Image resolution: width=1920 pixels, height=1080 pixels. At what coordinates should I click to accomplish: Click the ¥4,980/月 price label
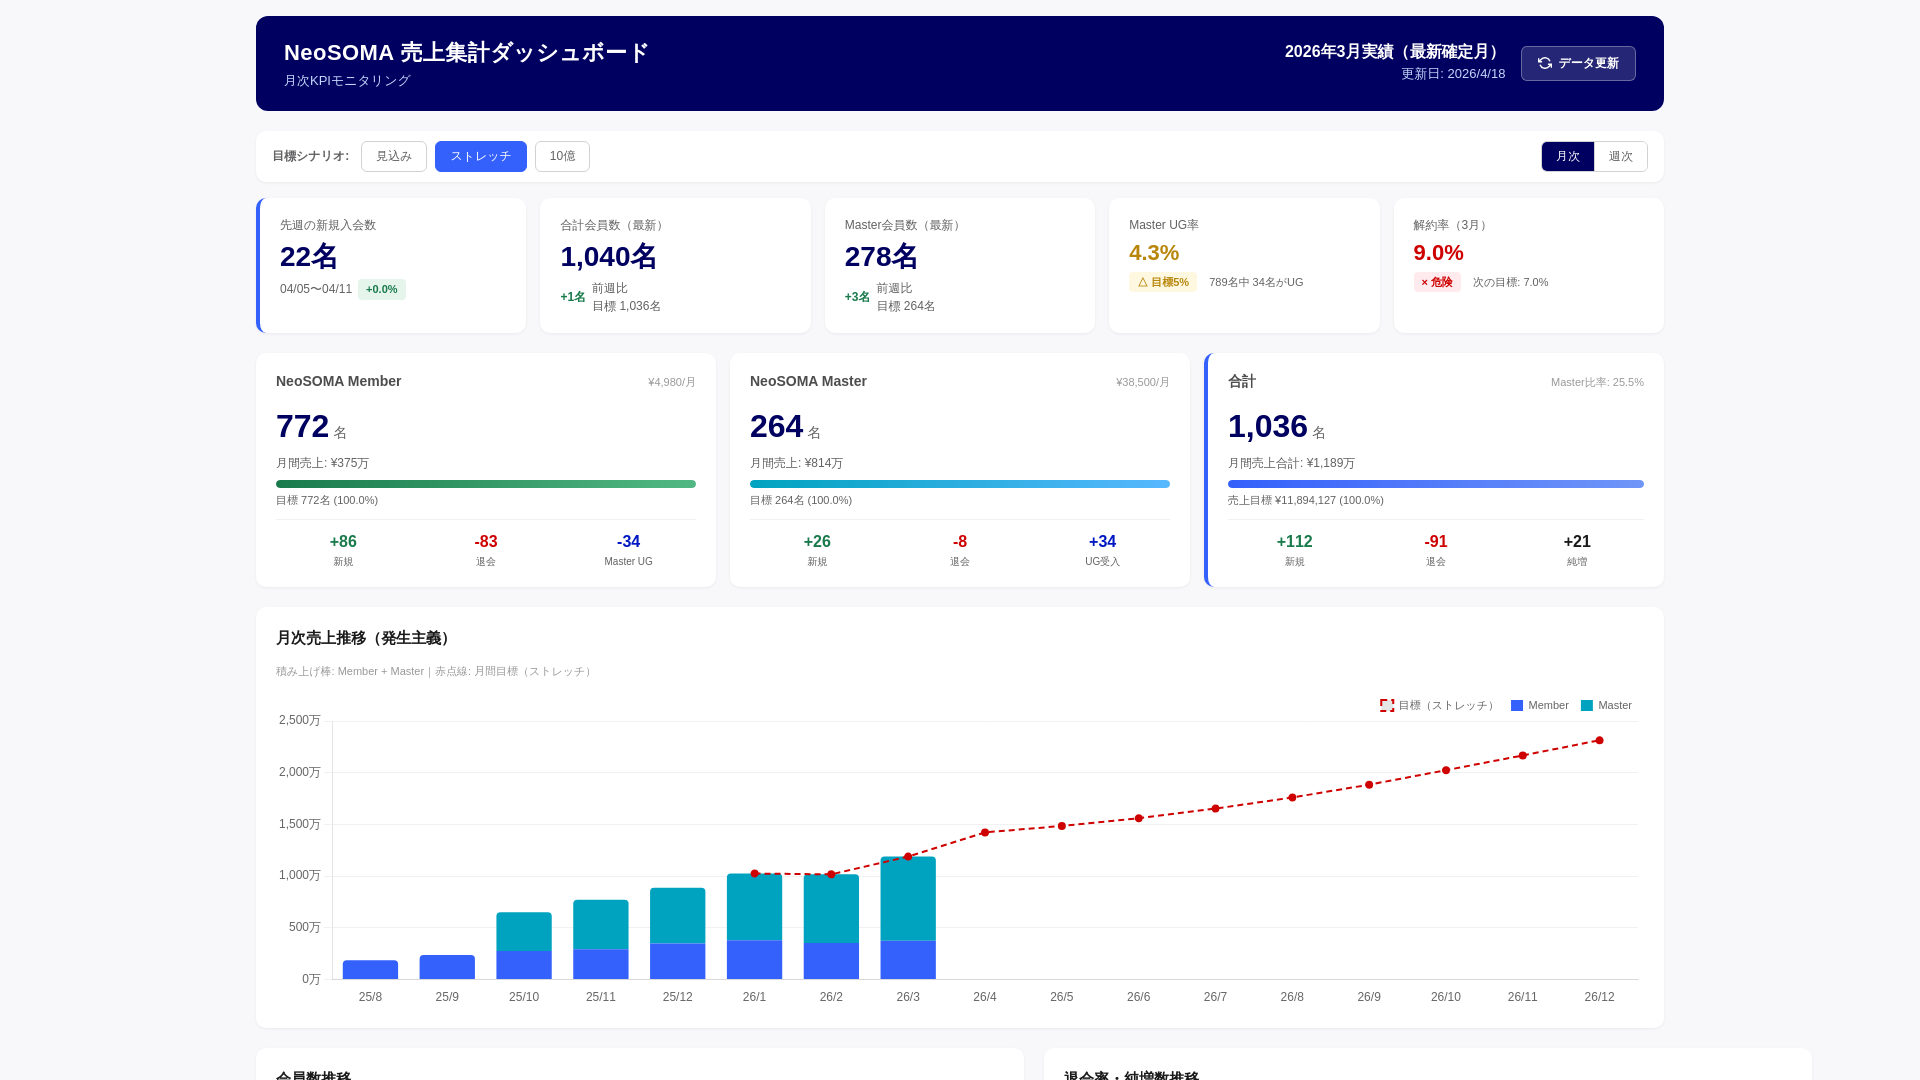672,382
